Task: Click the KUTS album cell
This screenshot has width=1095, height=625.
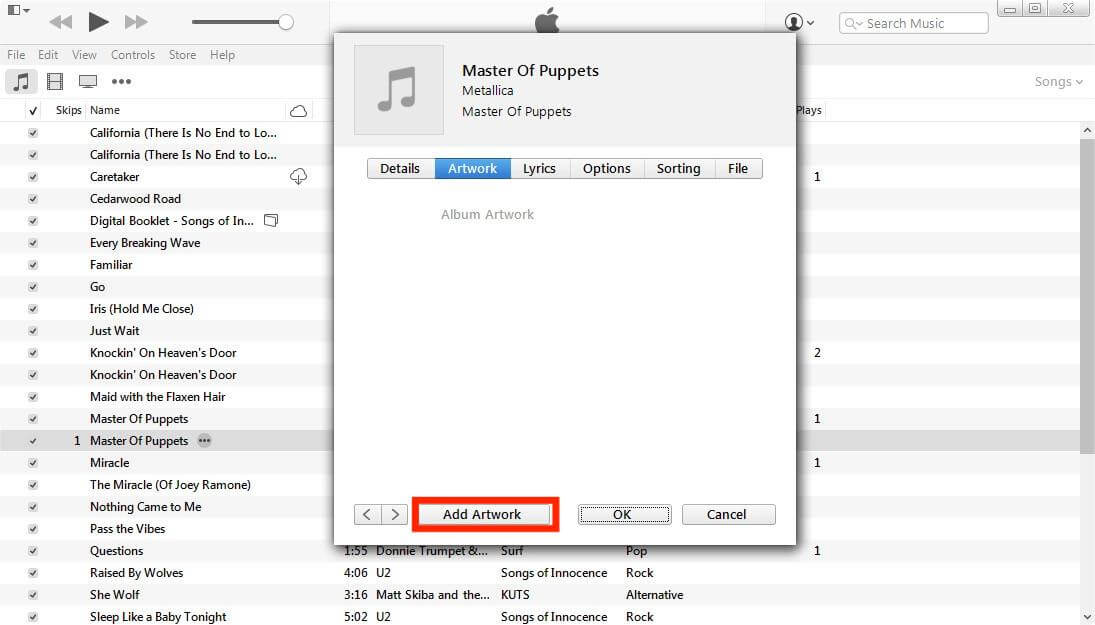Action: tap(515, 595)
